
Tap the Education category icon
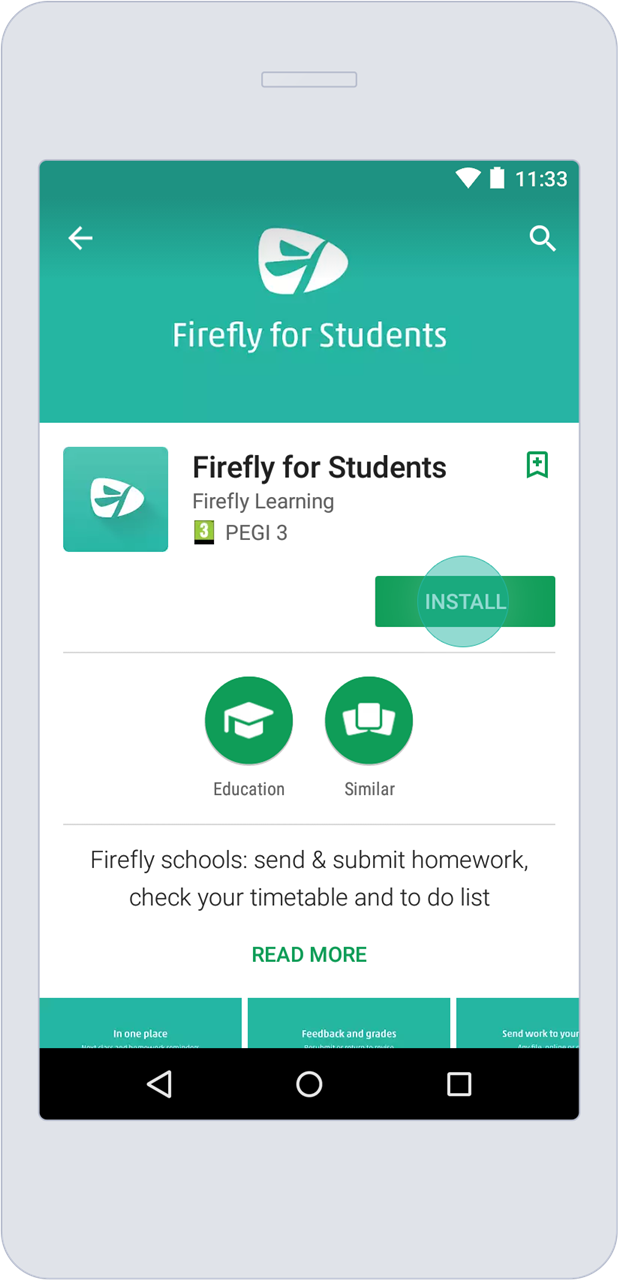pyautogui.click(x=248, y=721)
